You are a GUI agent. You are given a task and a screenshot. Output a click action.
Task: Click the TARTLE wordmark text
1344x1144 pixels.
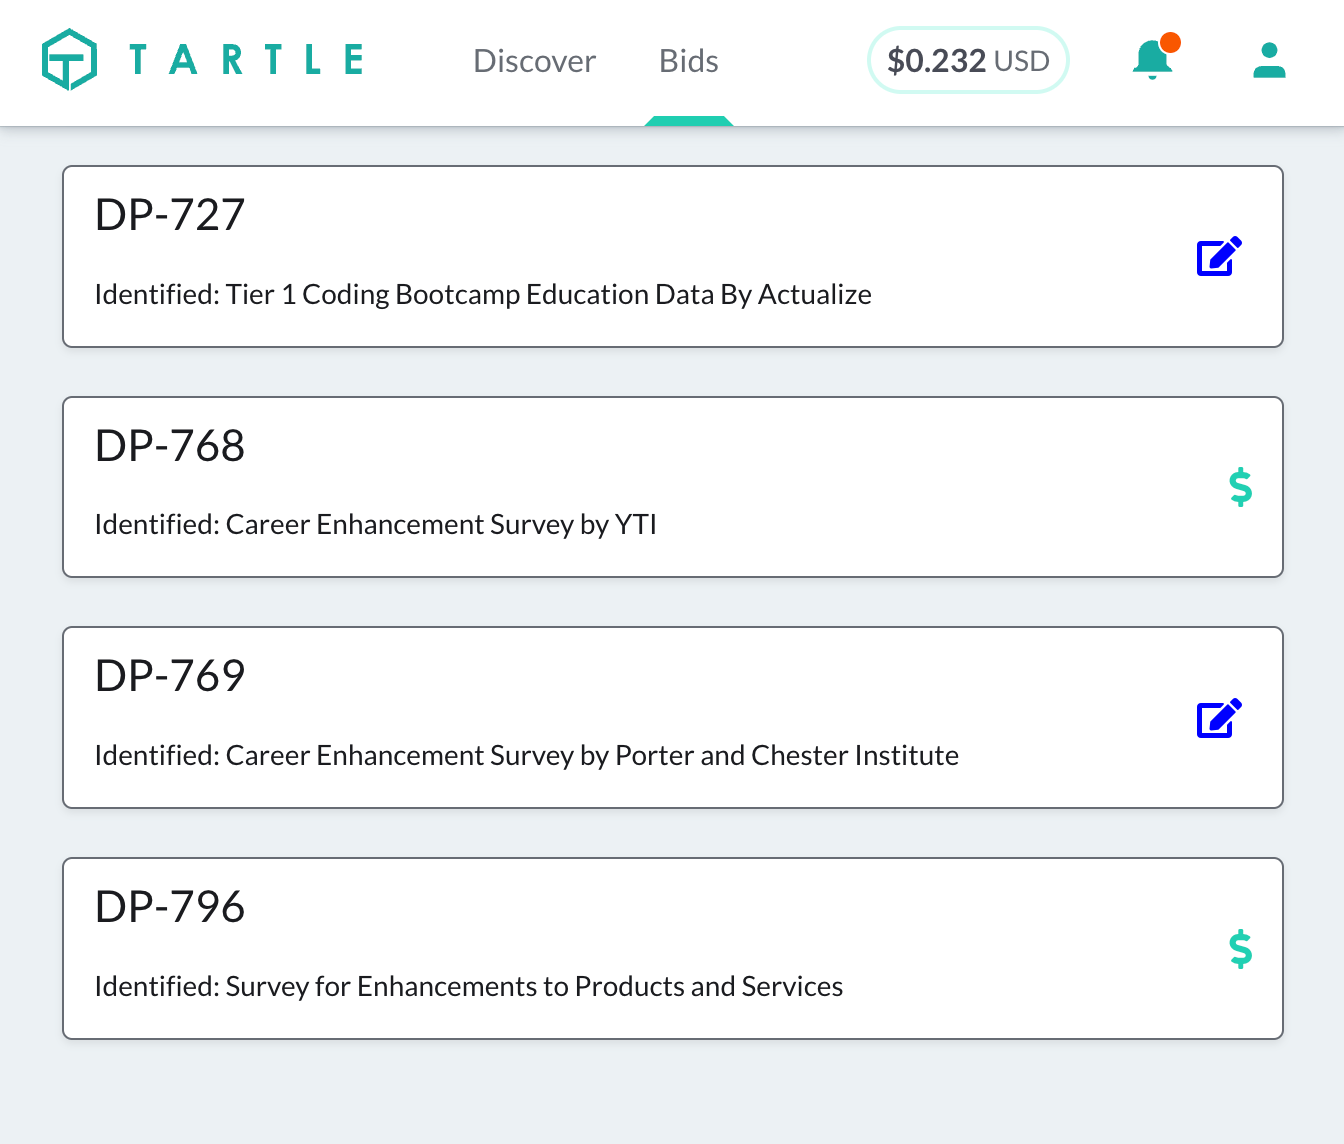click(x=246, y=60)
